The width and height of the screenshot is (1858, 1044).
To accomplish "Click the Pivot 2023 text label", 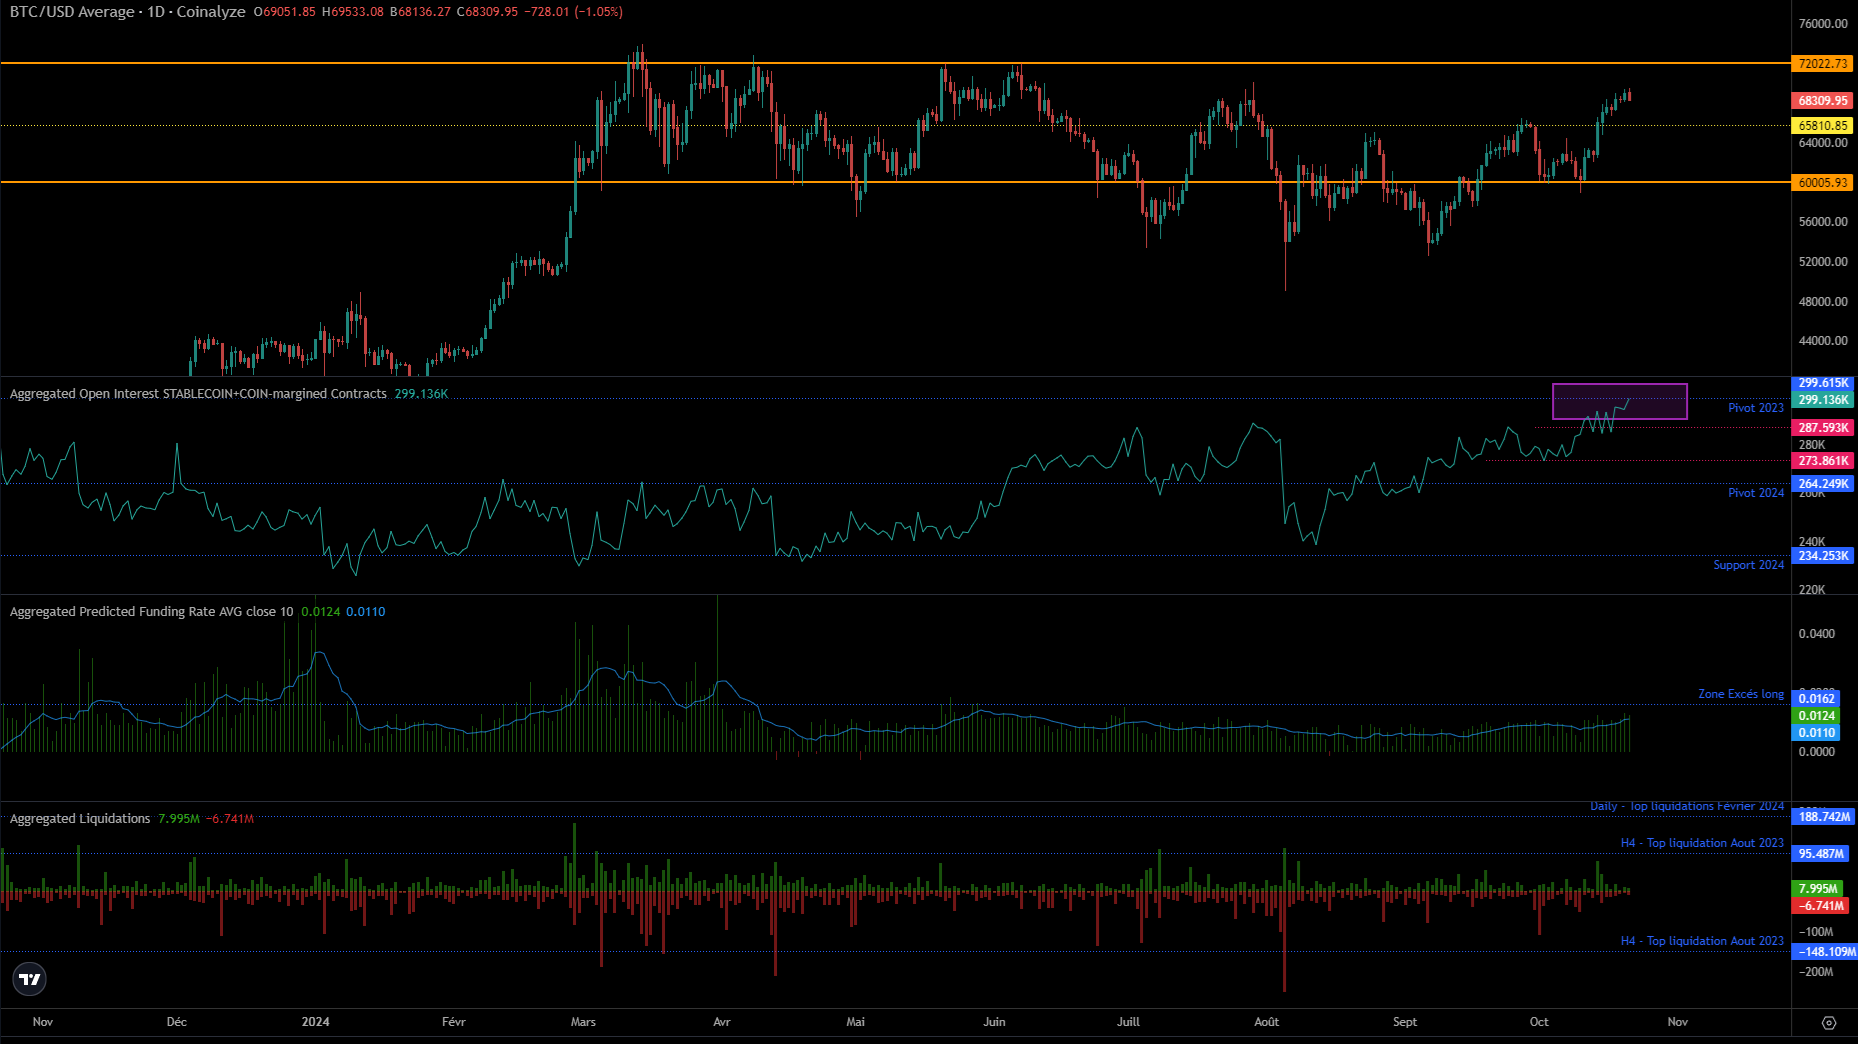I will (x=1755, y=408).
